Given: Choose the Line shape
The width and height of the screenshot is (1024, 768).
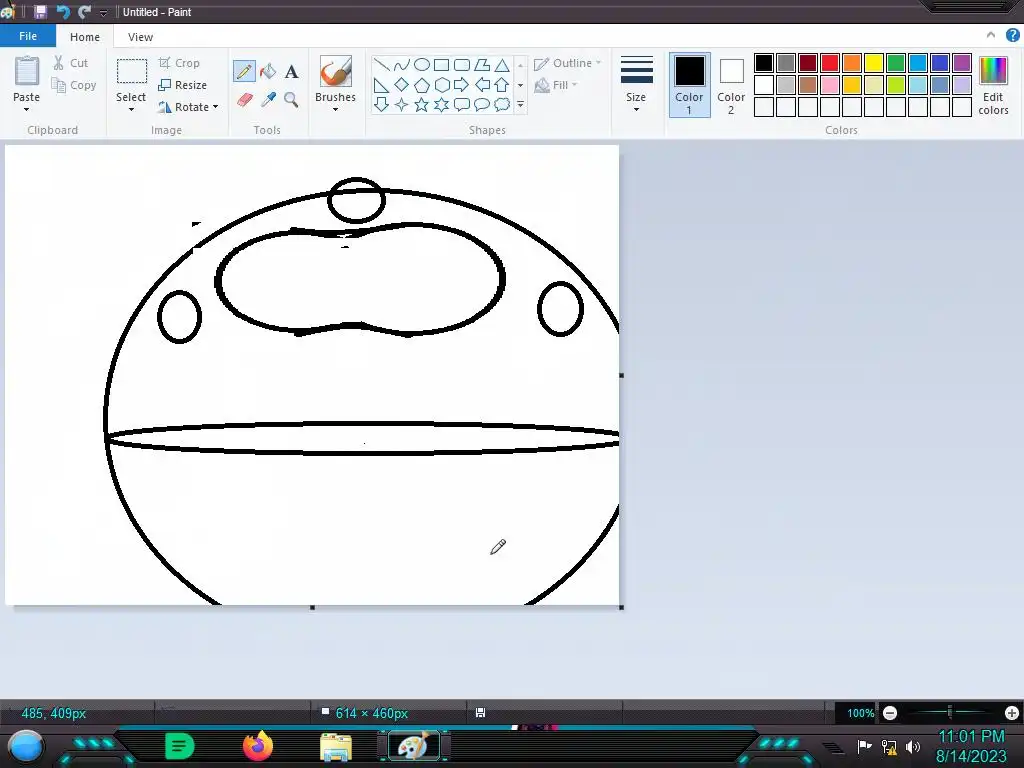Looking at the screenshot, I should click(381, 65).
